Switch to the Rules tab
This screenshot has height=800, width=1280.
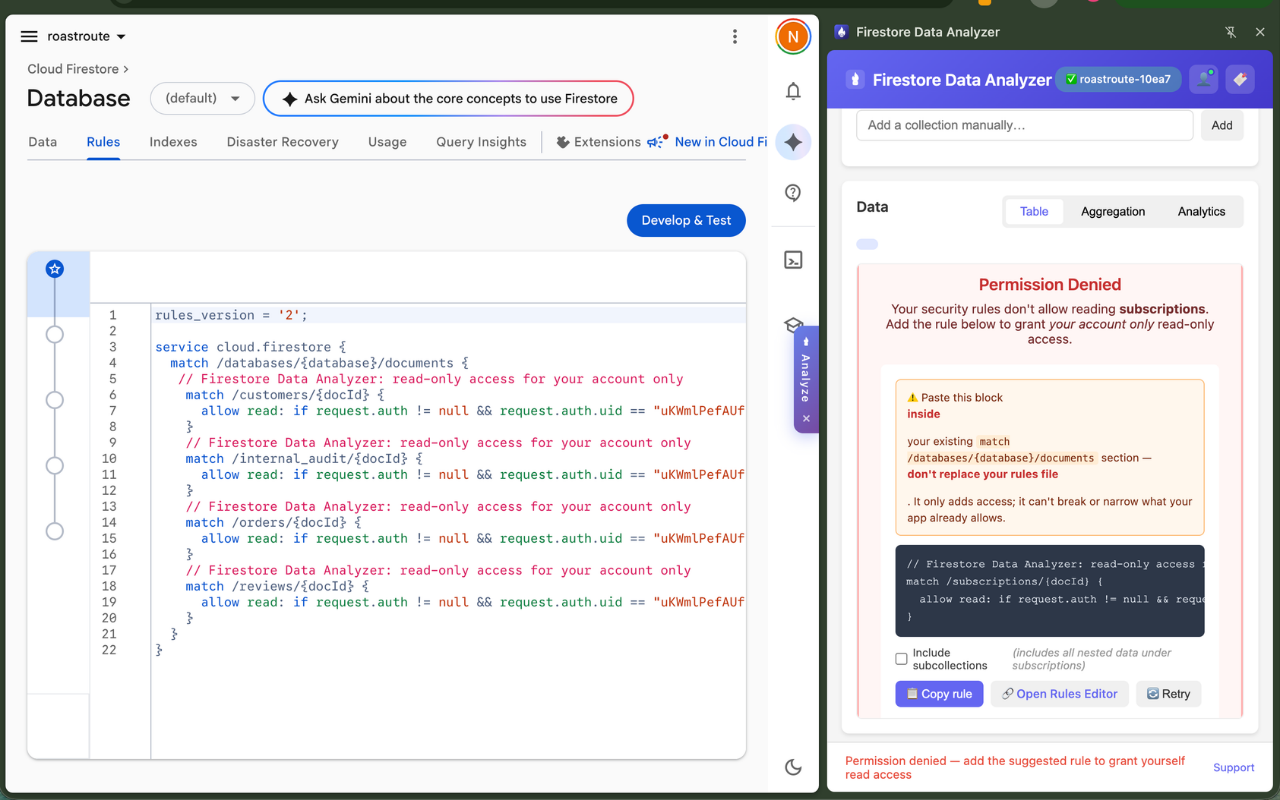103,142
